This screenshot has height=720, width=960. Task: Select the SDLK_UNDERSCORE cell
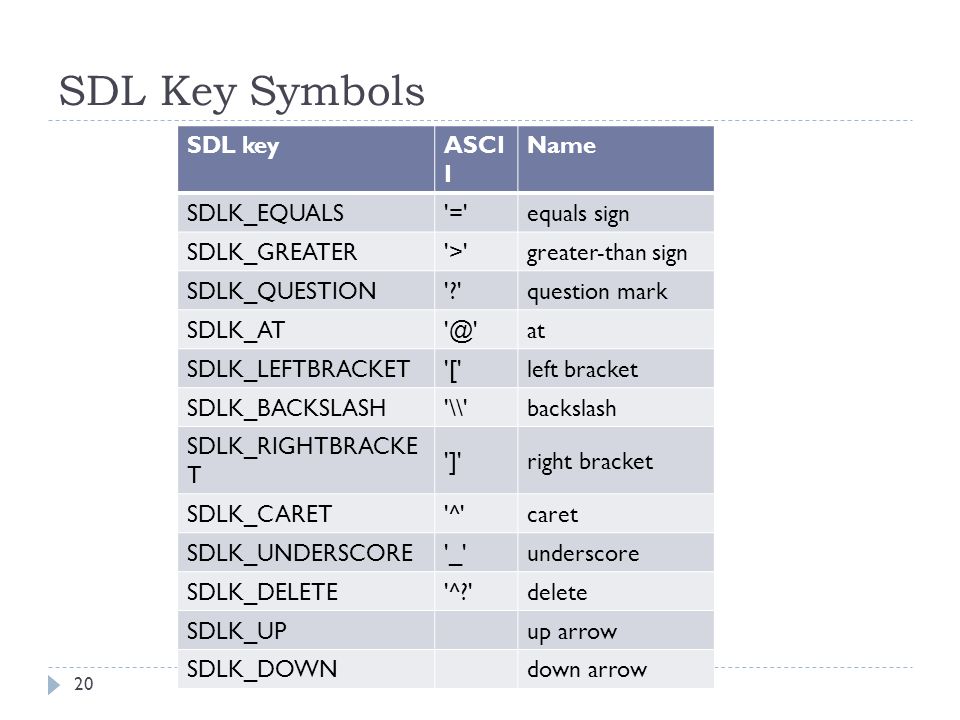coord(306,553)
